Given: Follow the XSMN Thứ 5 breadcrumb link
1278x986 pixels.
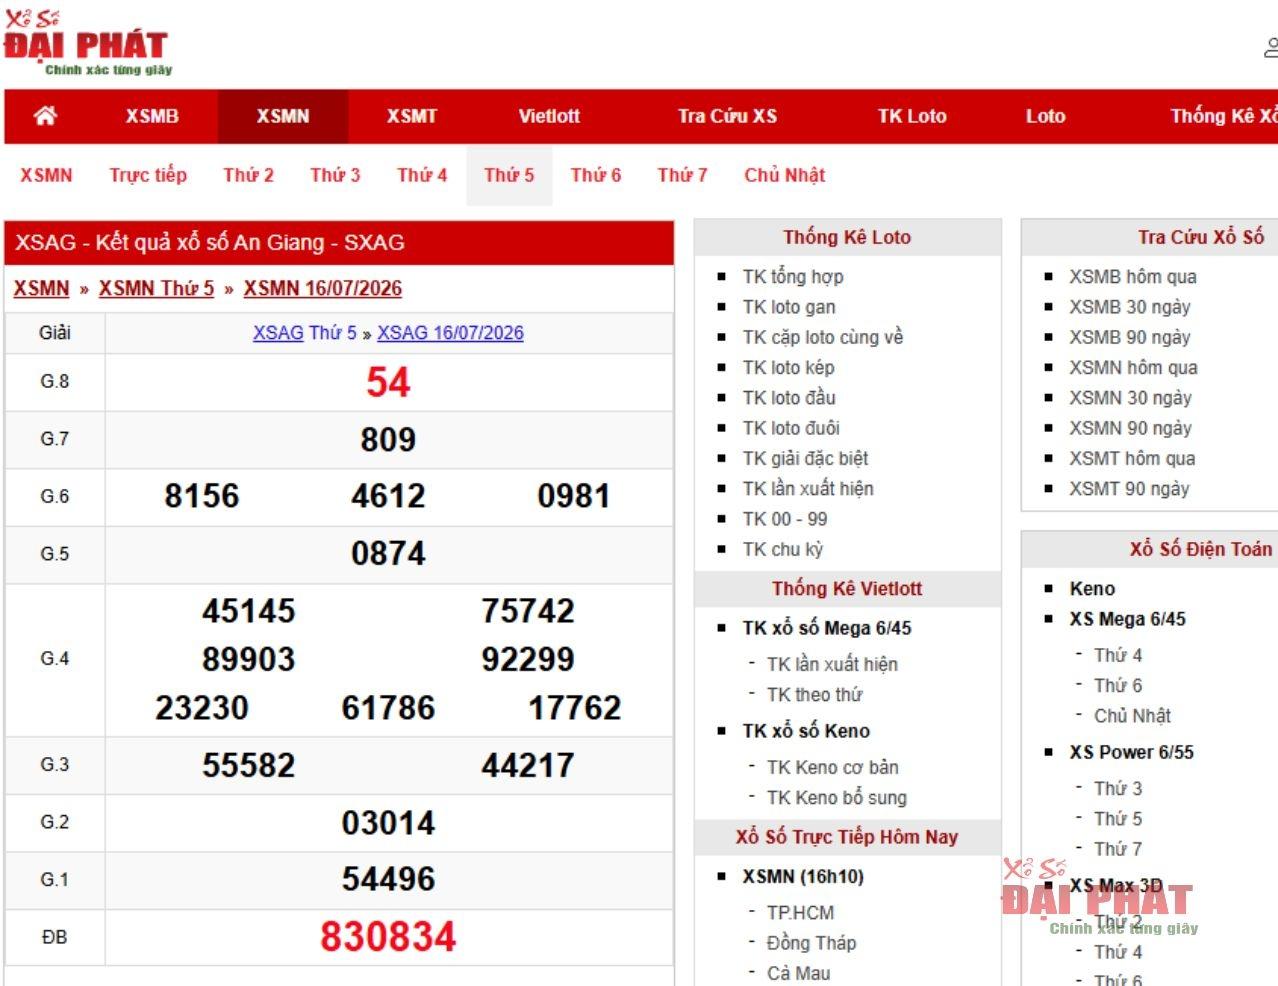Looking at the screenshot, I should pyautogui.click(x=156, y=288).
